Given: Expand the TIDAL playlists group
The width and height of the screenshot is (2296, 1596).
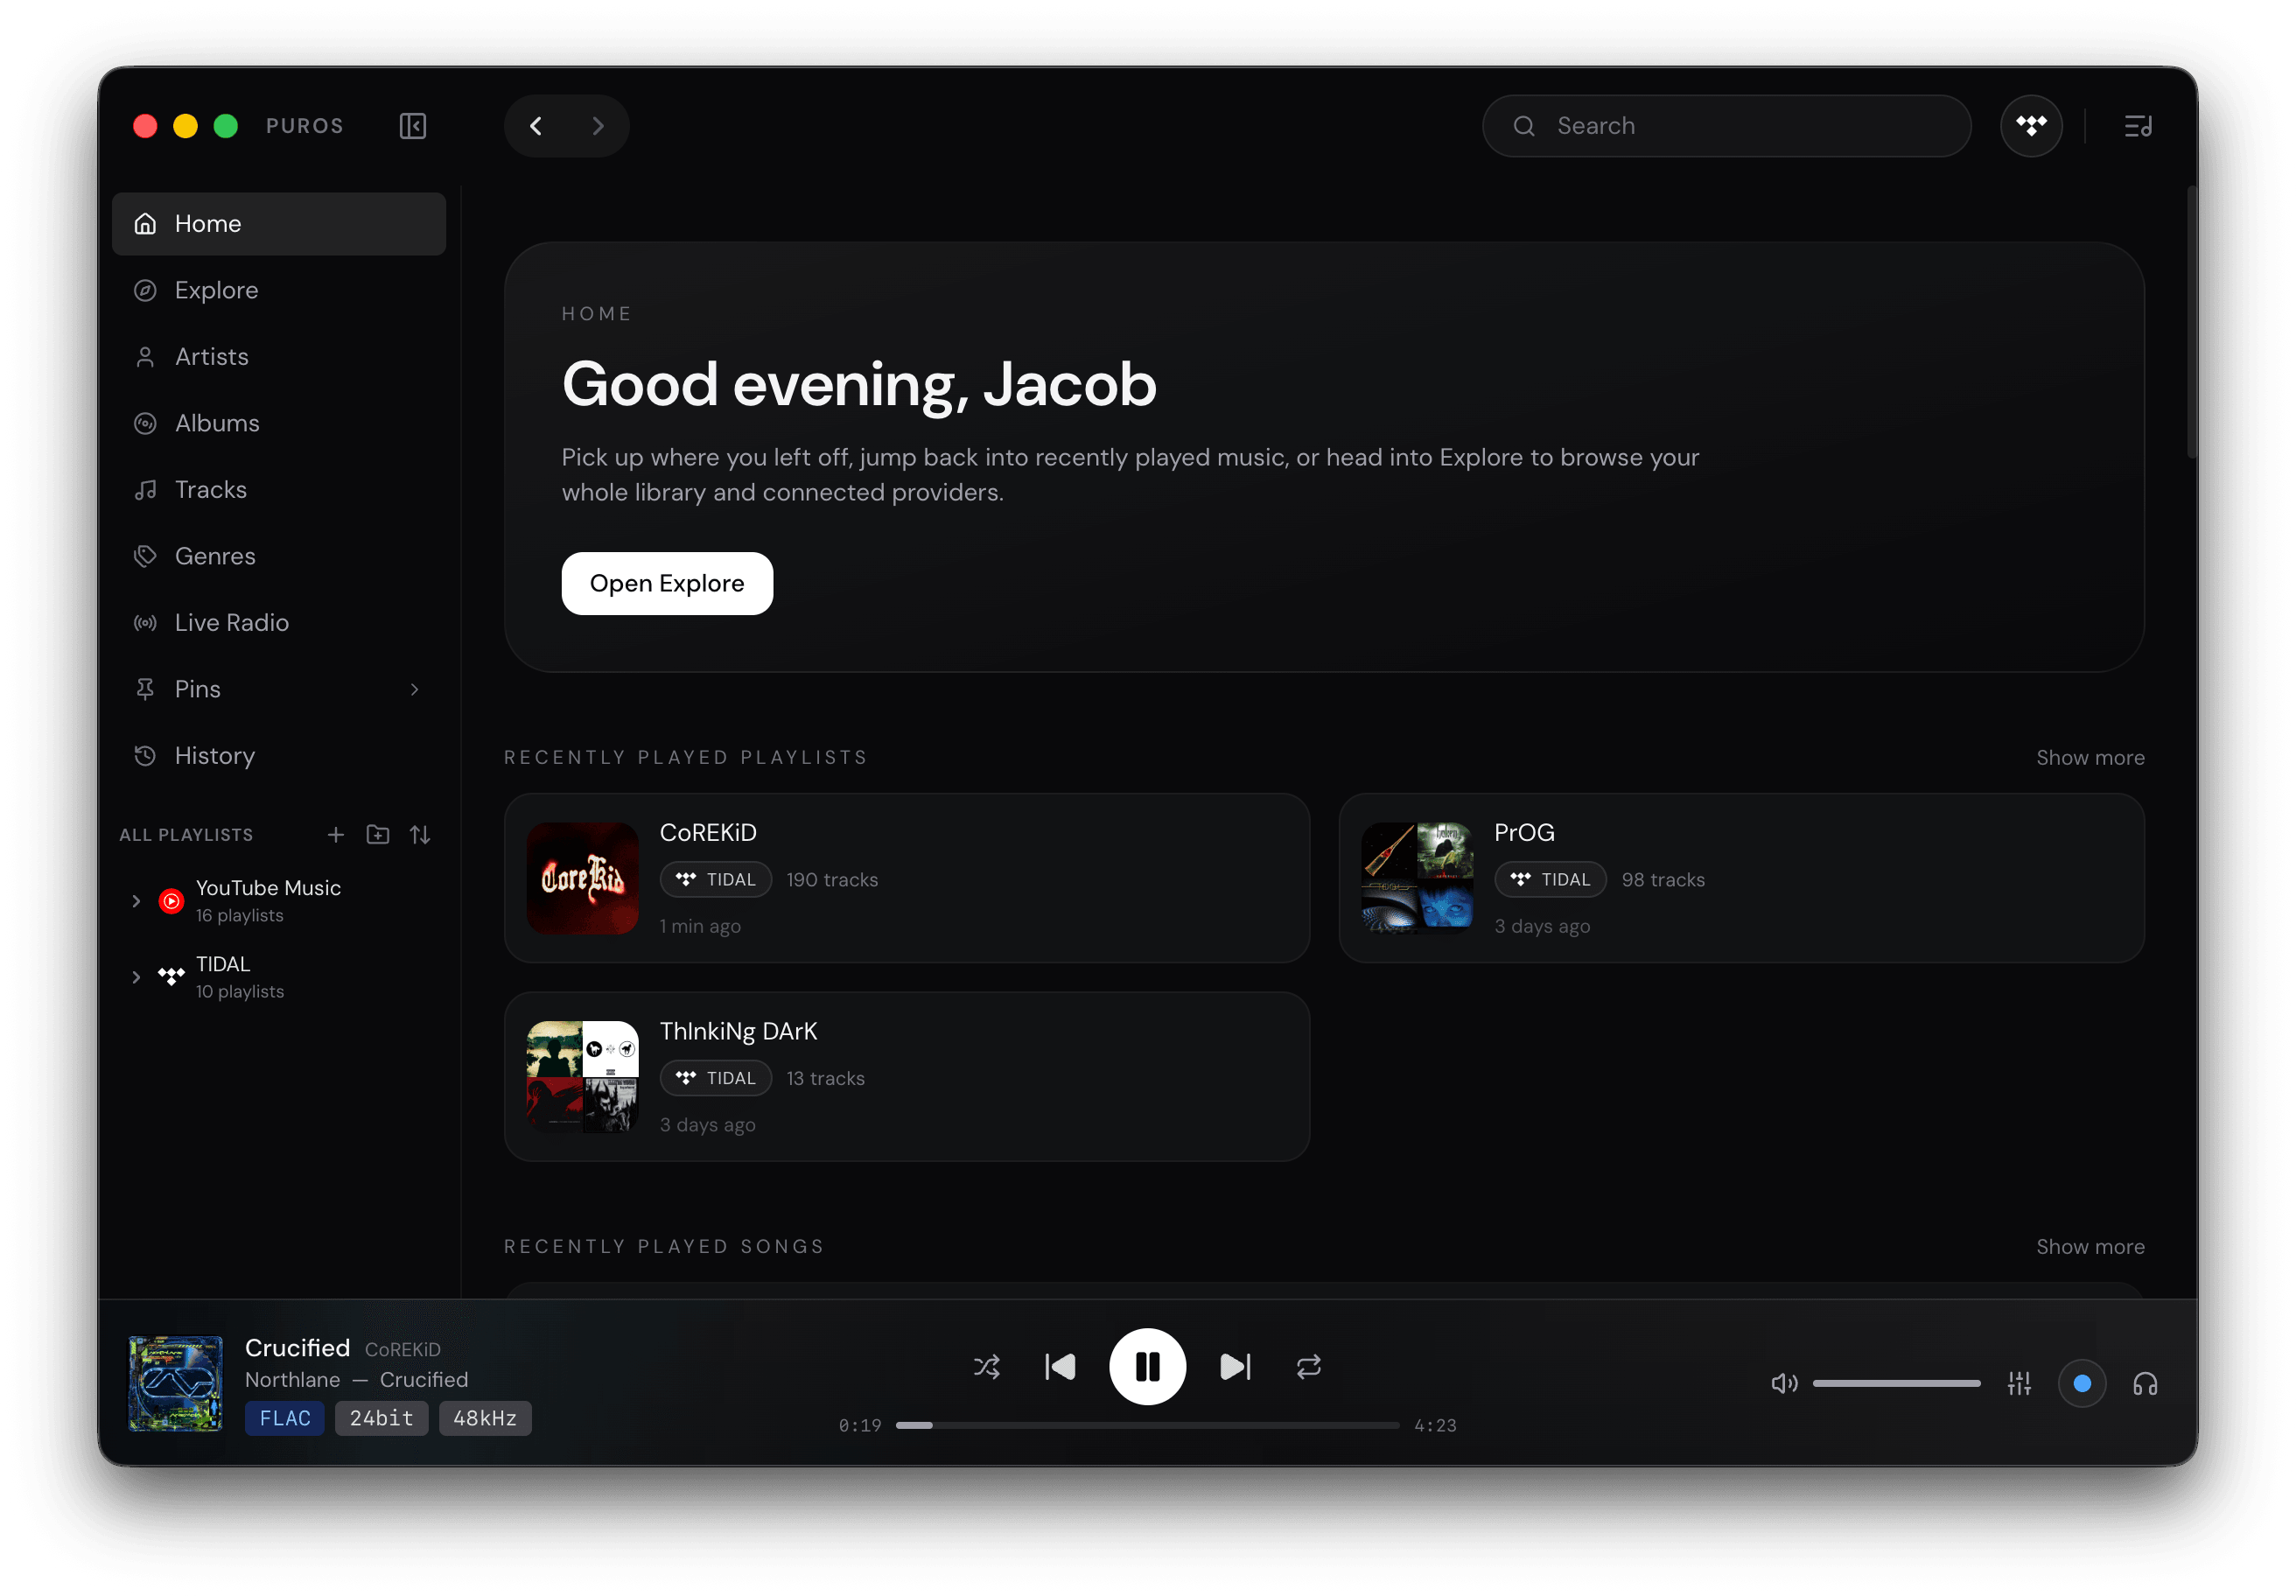Looking at the screenshot, I should point(136,977).
